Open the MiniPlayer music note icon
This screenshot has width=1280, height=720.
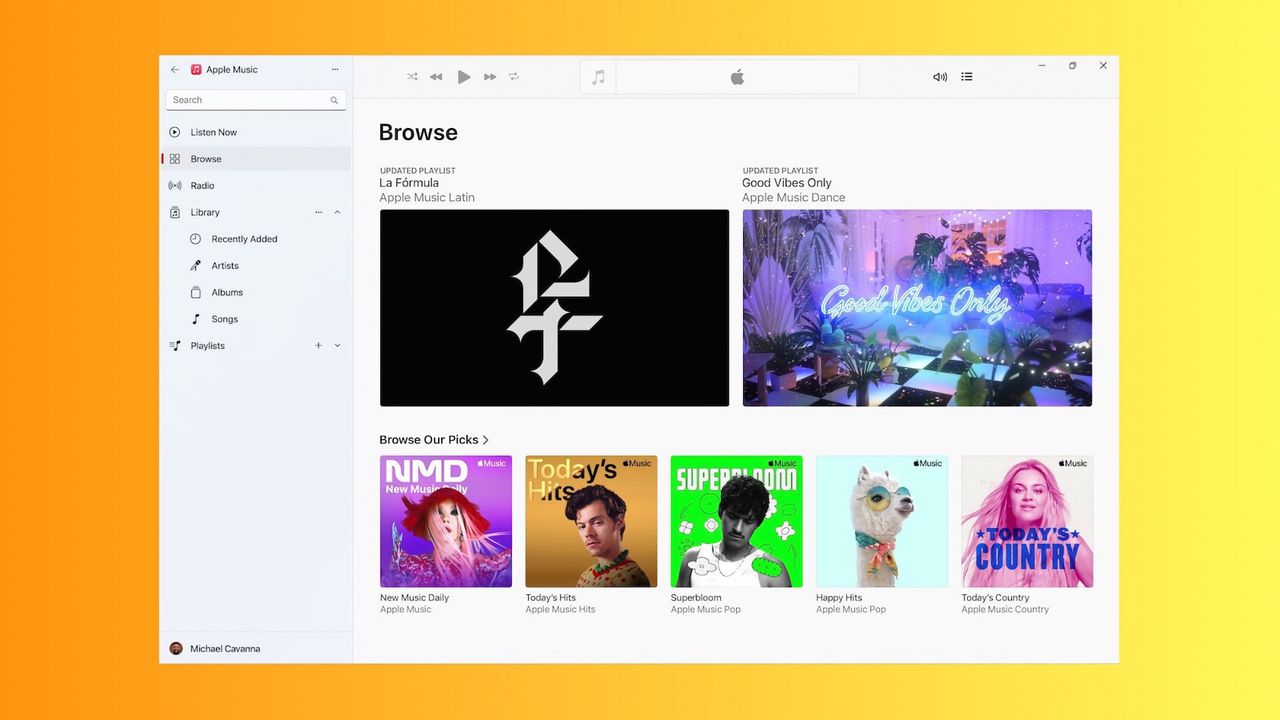tap(597, 76)
